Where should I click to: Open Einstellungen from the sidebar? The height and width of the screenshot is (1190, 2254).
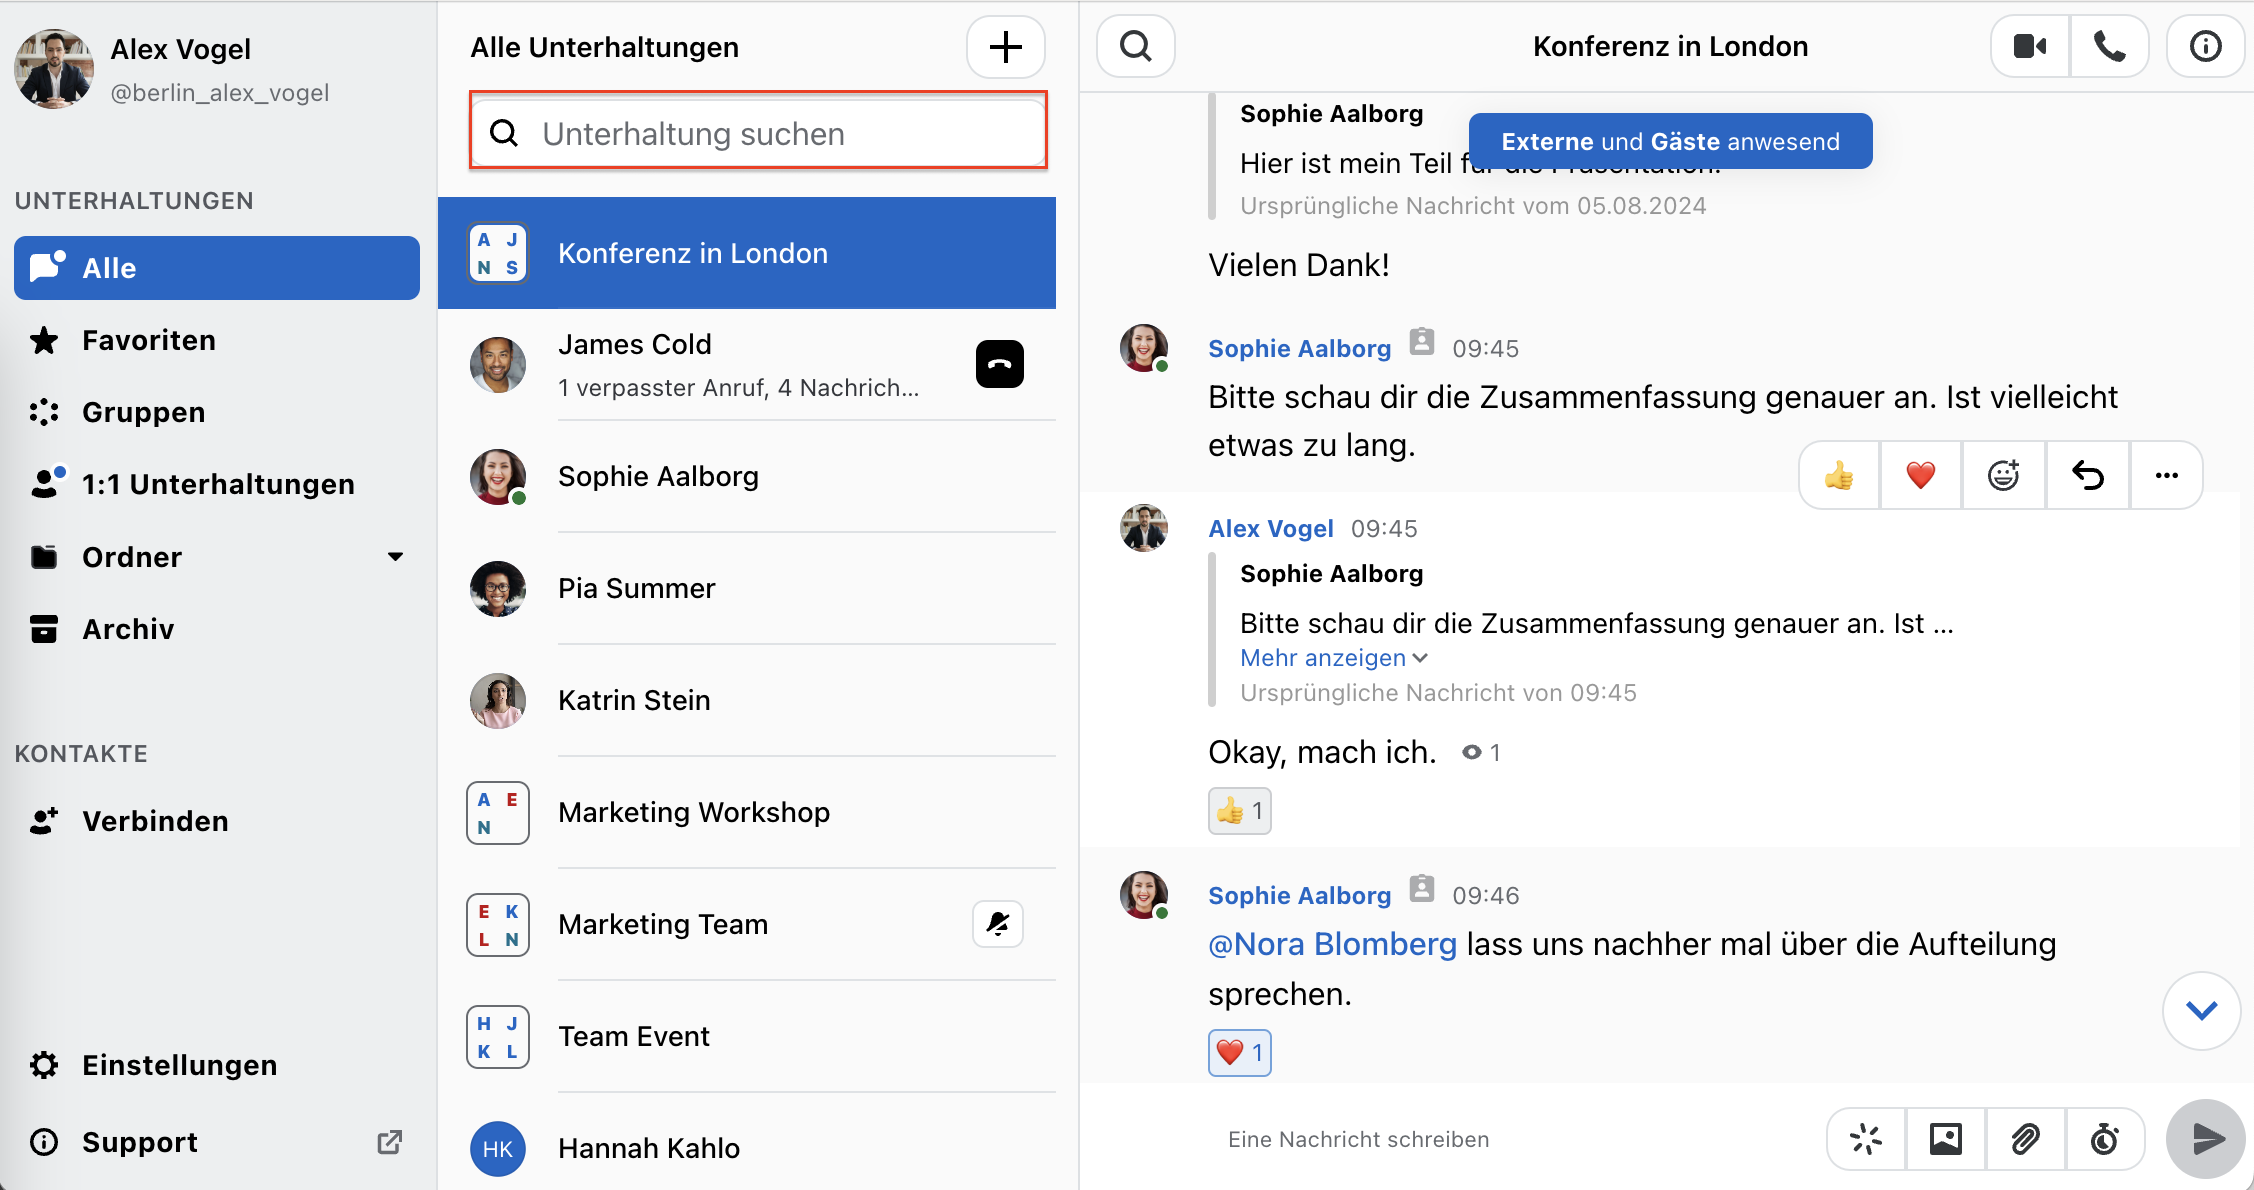(x=180, y=1064)
